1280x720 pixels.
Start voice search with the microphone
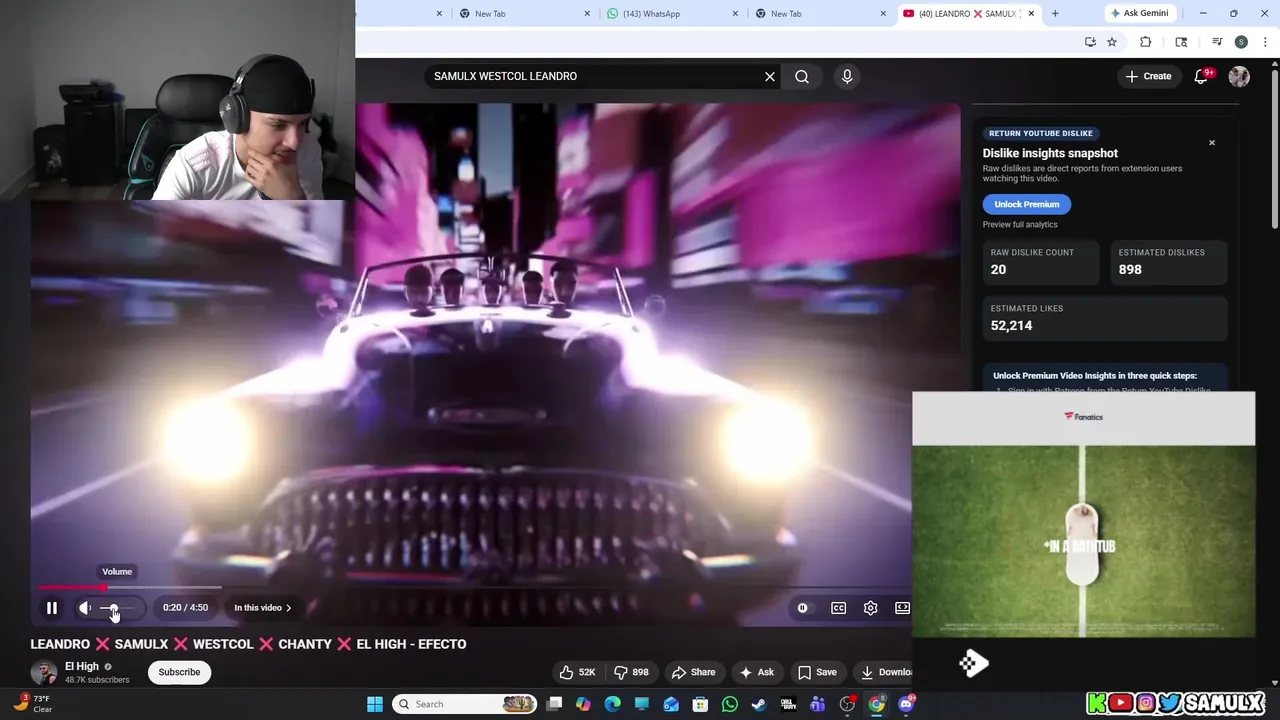click(x=847, y=76)
